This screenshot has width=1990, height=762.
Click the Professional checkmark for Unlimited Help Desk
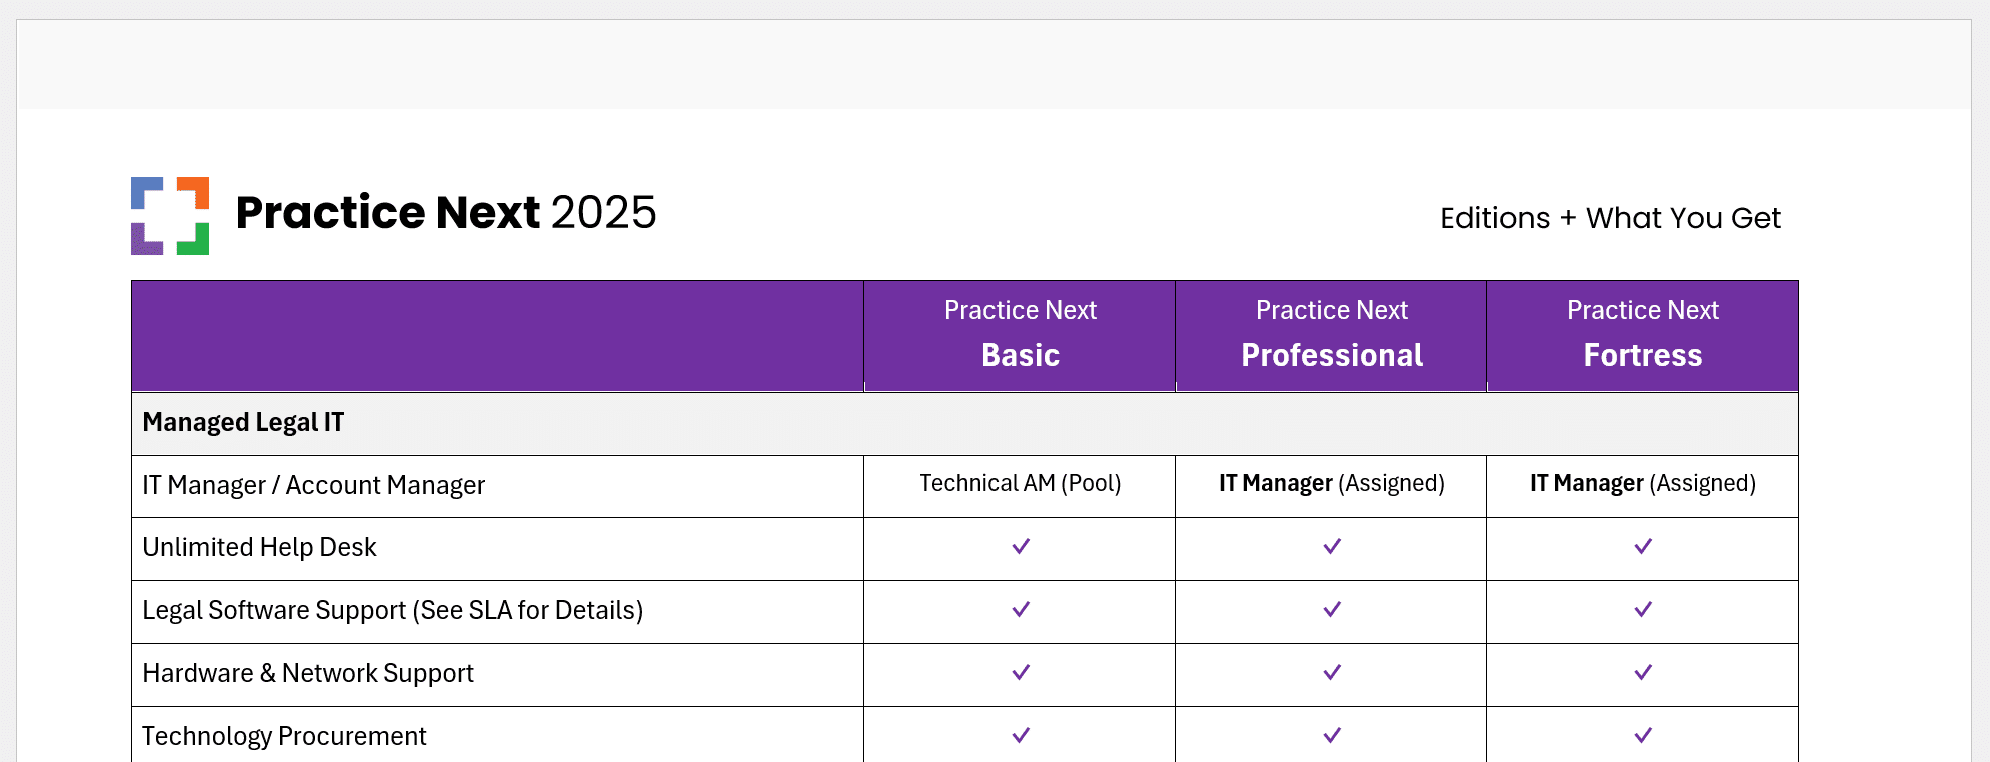click(x=1331, y=546)
